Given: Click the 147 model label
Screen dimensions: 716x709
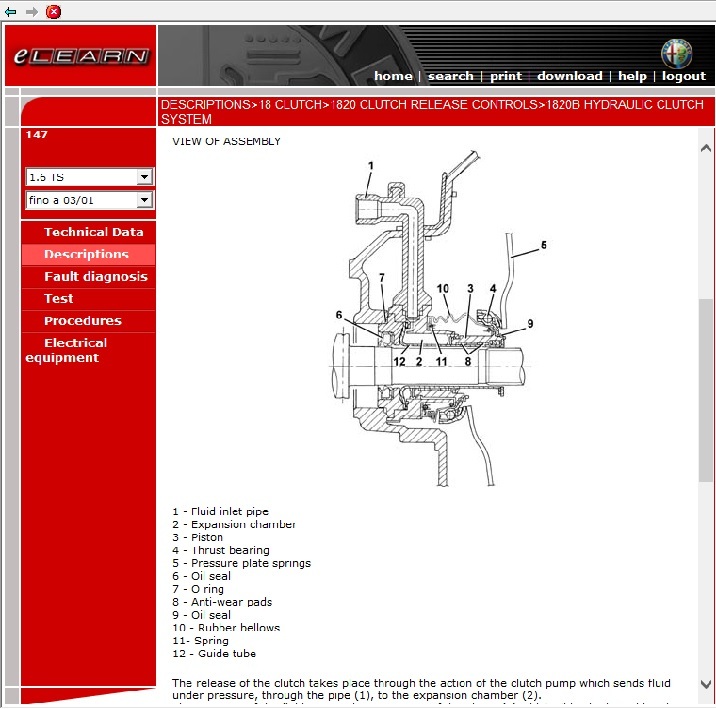Looking at the screenshot, I should tap(37, 134).
